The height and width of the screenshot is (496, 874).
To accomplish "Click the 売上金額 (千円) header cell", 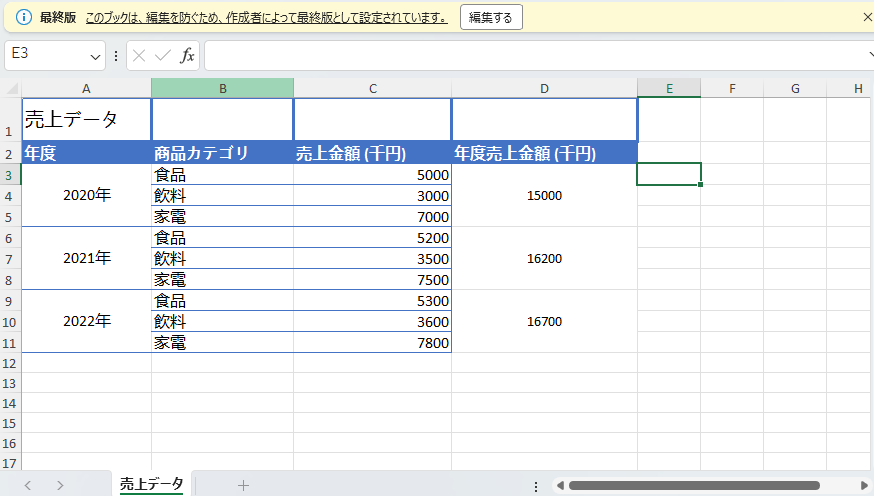I will coord(372,153).
